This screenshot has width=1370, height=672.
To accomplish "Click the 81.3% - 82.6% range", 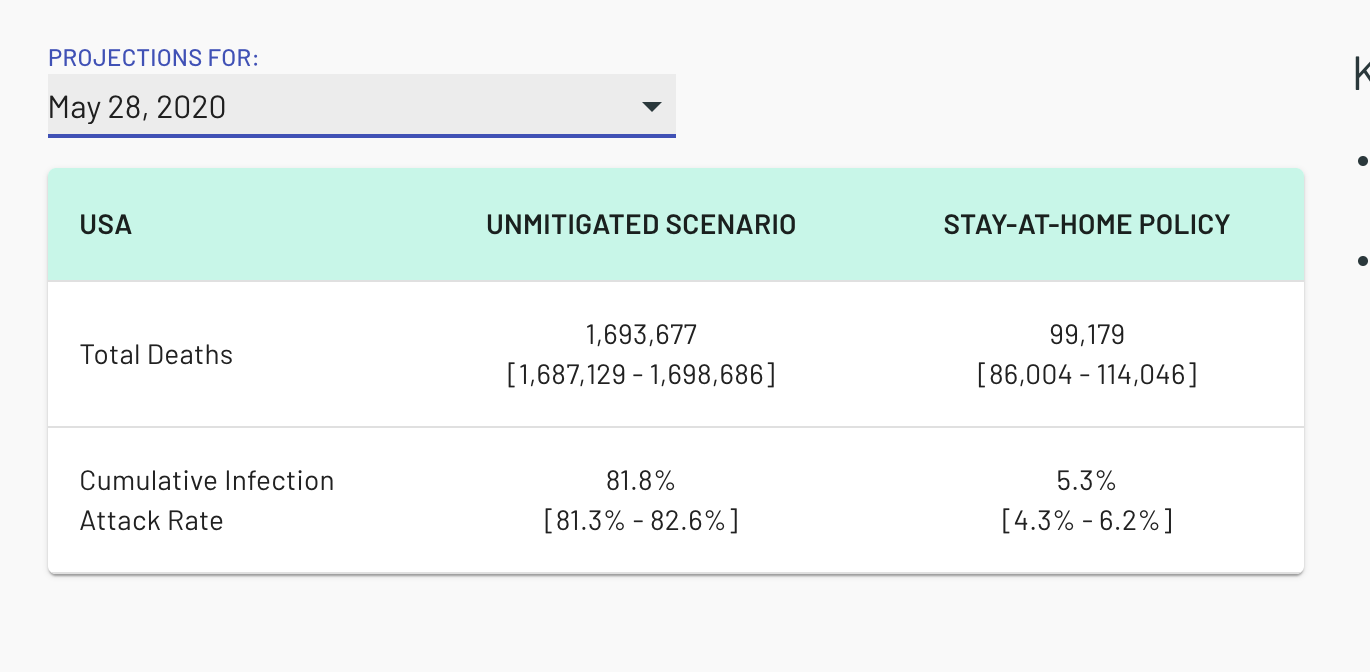I will point(641,521).
